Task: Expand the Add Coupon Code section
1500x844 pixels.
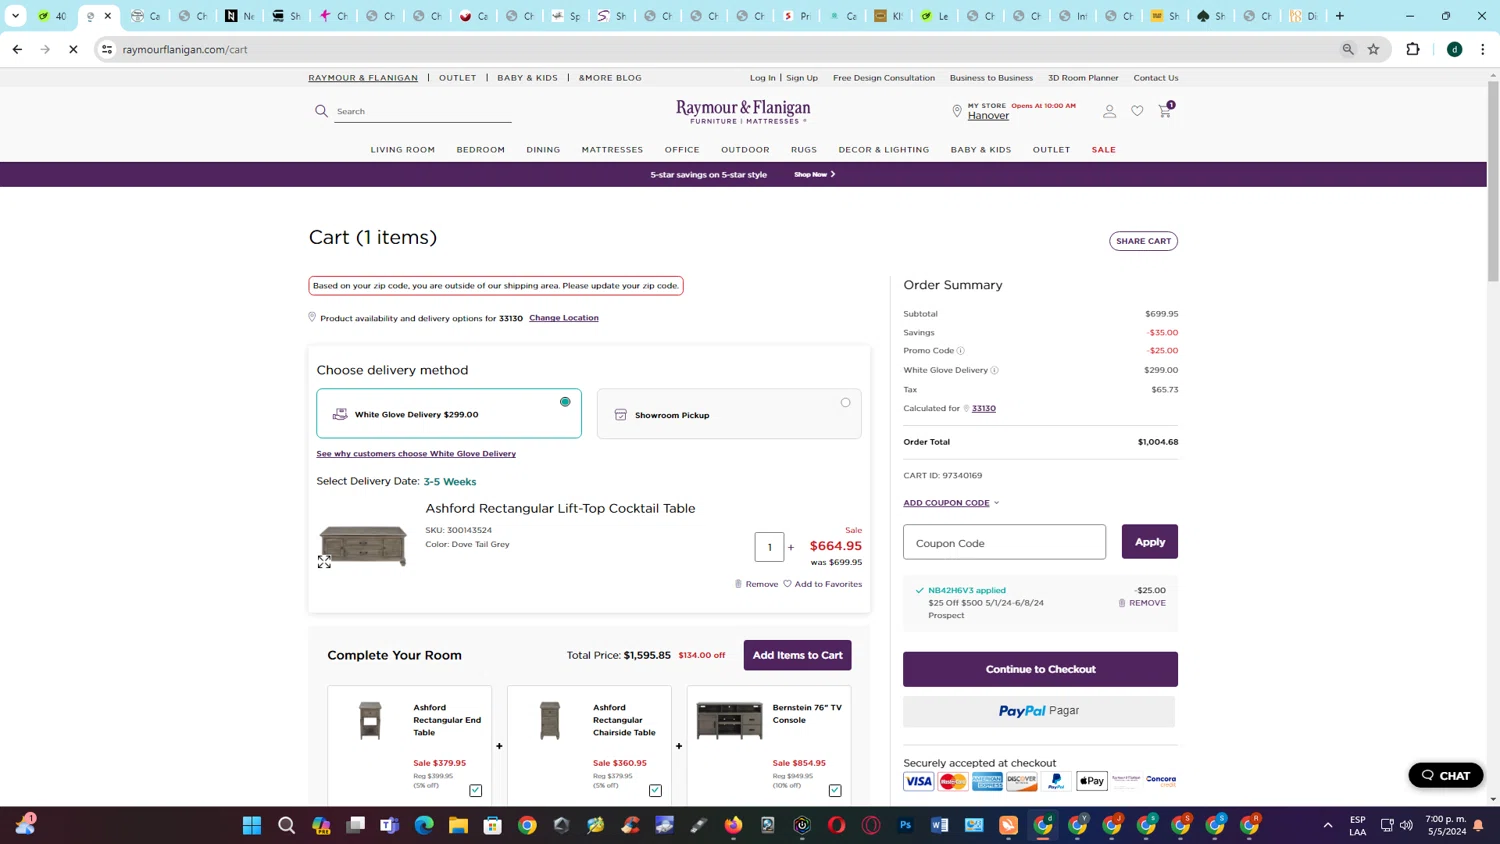Action: point(951,503)
